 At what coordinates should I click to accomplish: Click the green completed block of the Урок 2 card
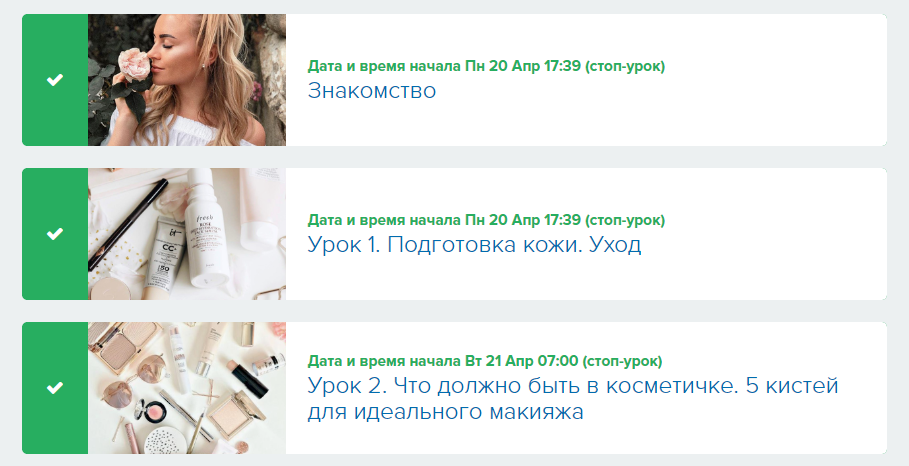[55, 388]
